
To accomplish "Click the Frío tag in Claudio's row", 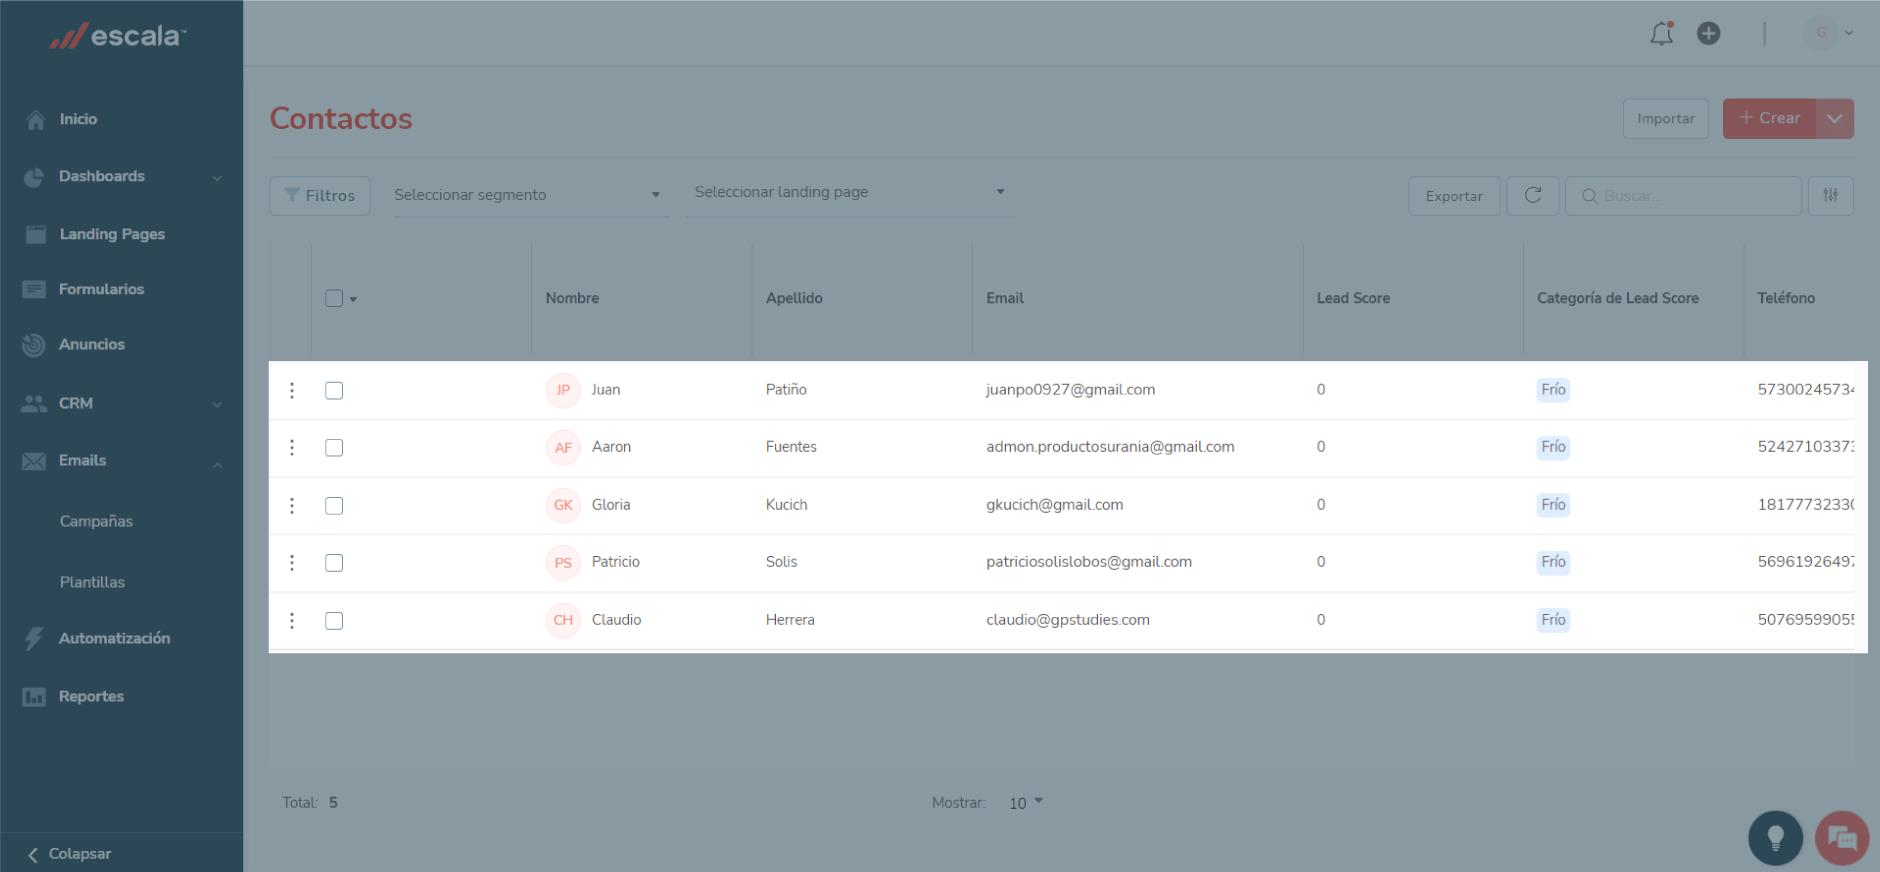I will click(x=1553, y=620).
